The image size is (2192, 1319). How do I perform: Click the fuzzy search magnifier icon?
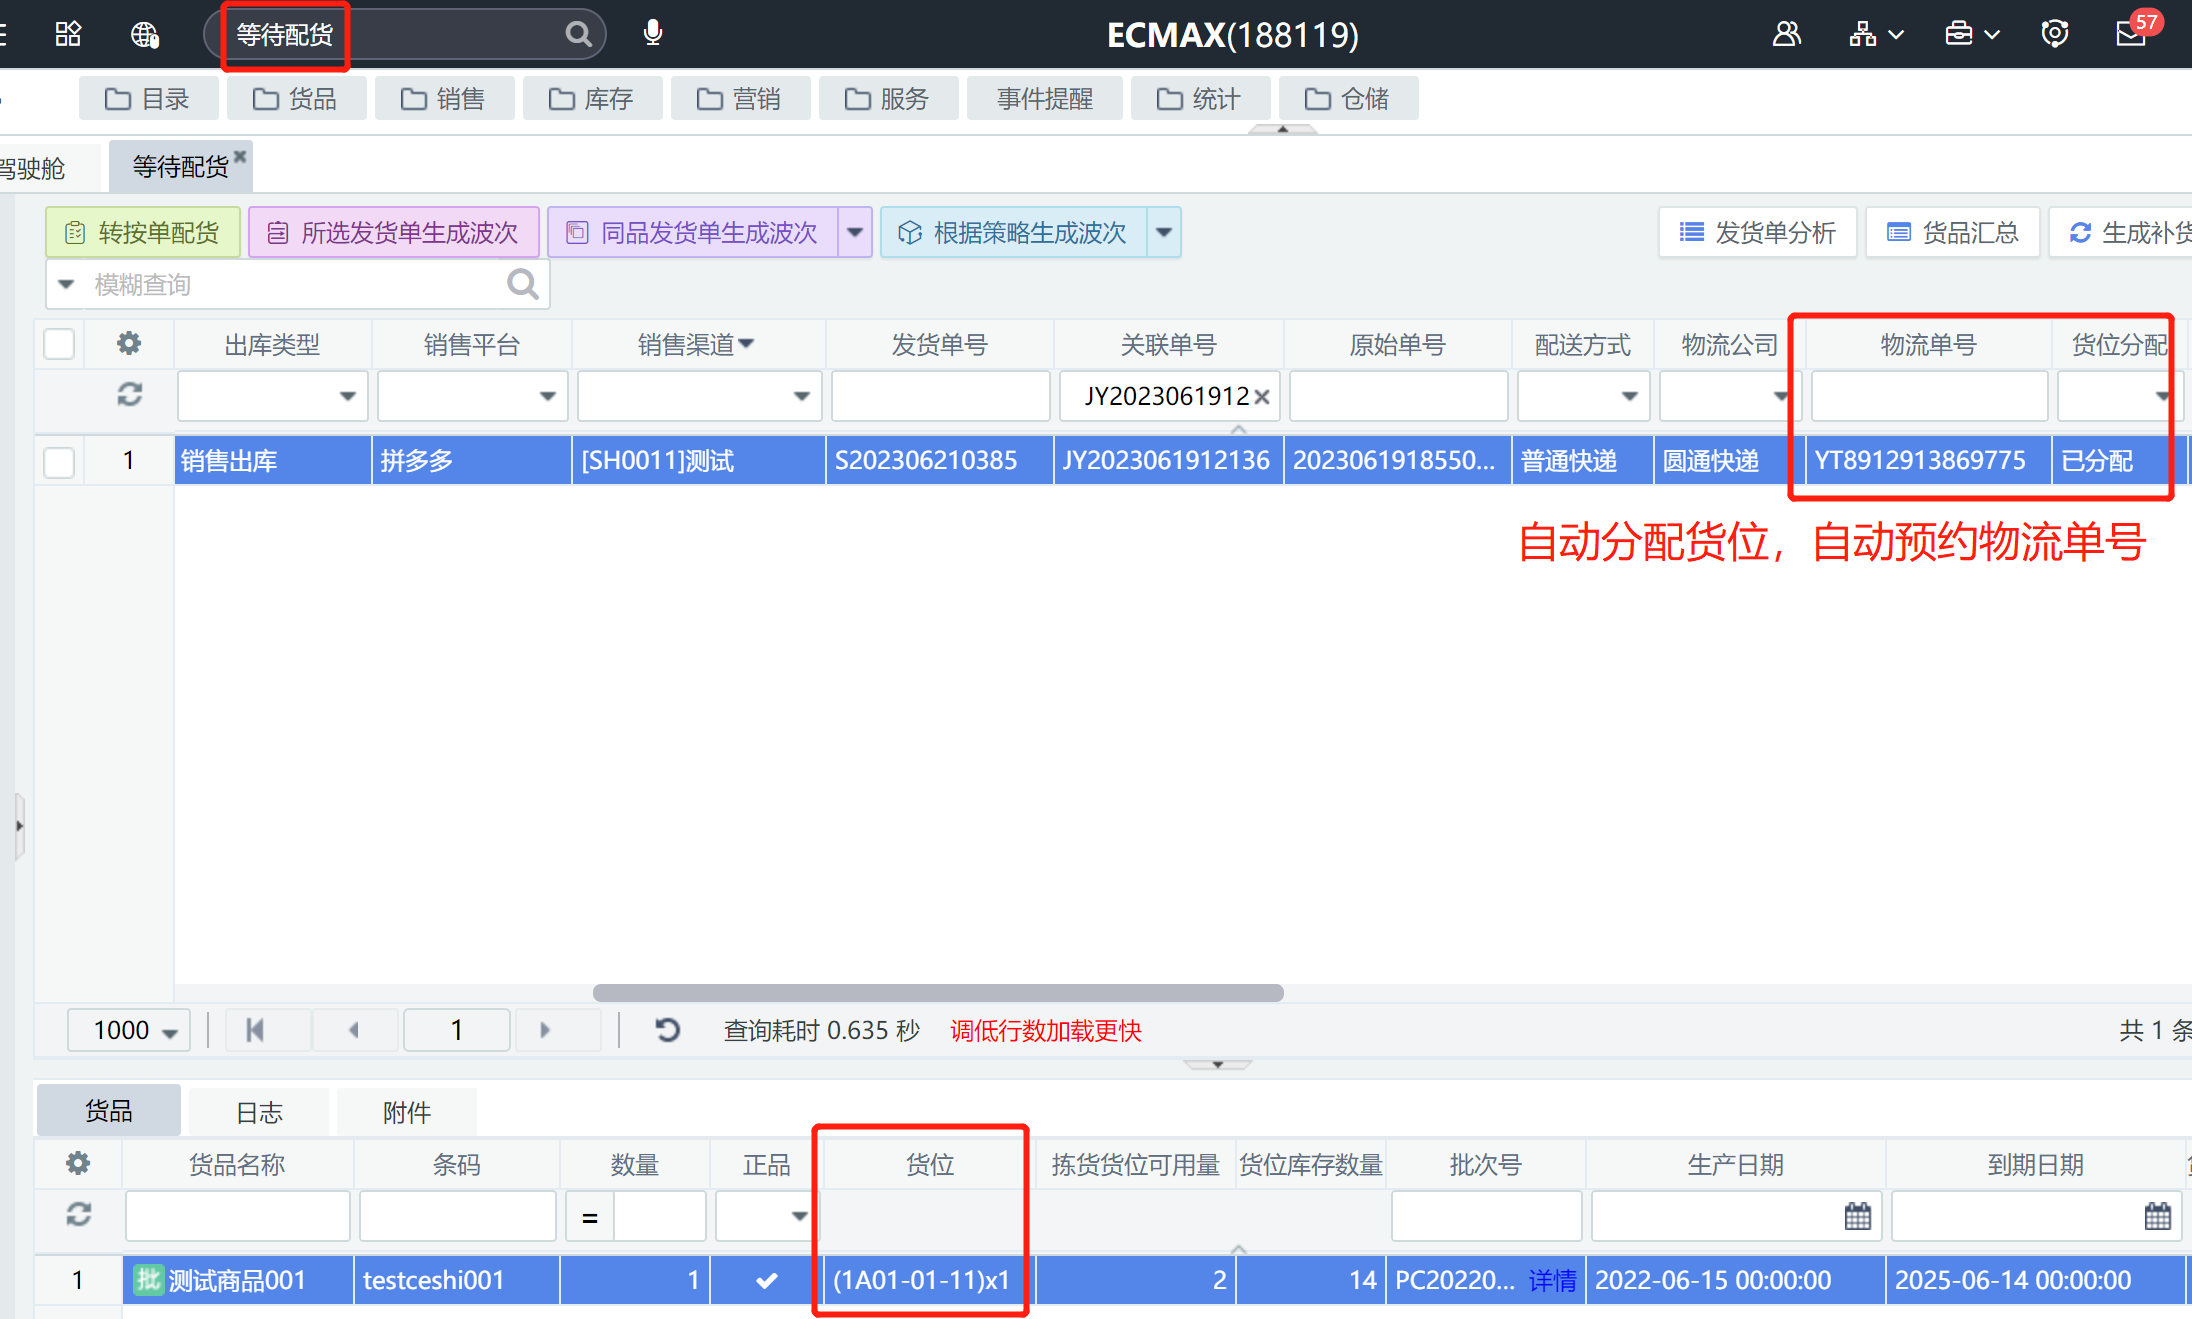point(522,284)
